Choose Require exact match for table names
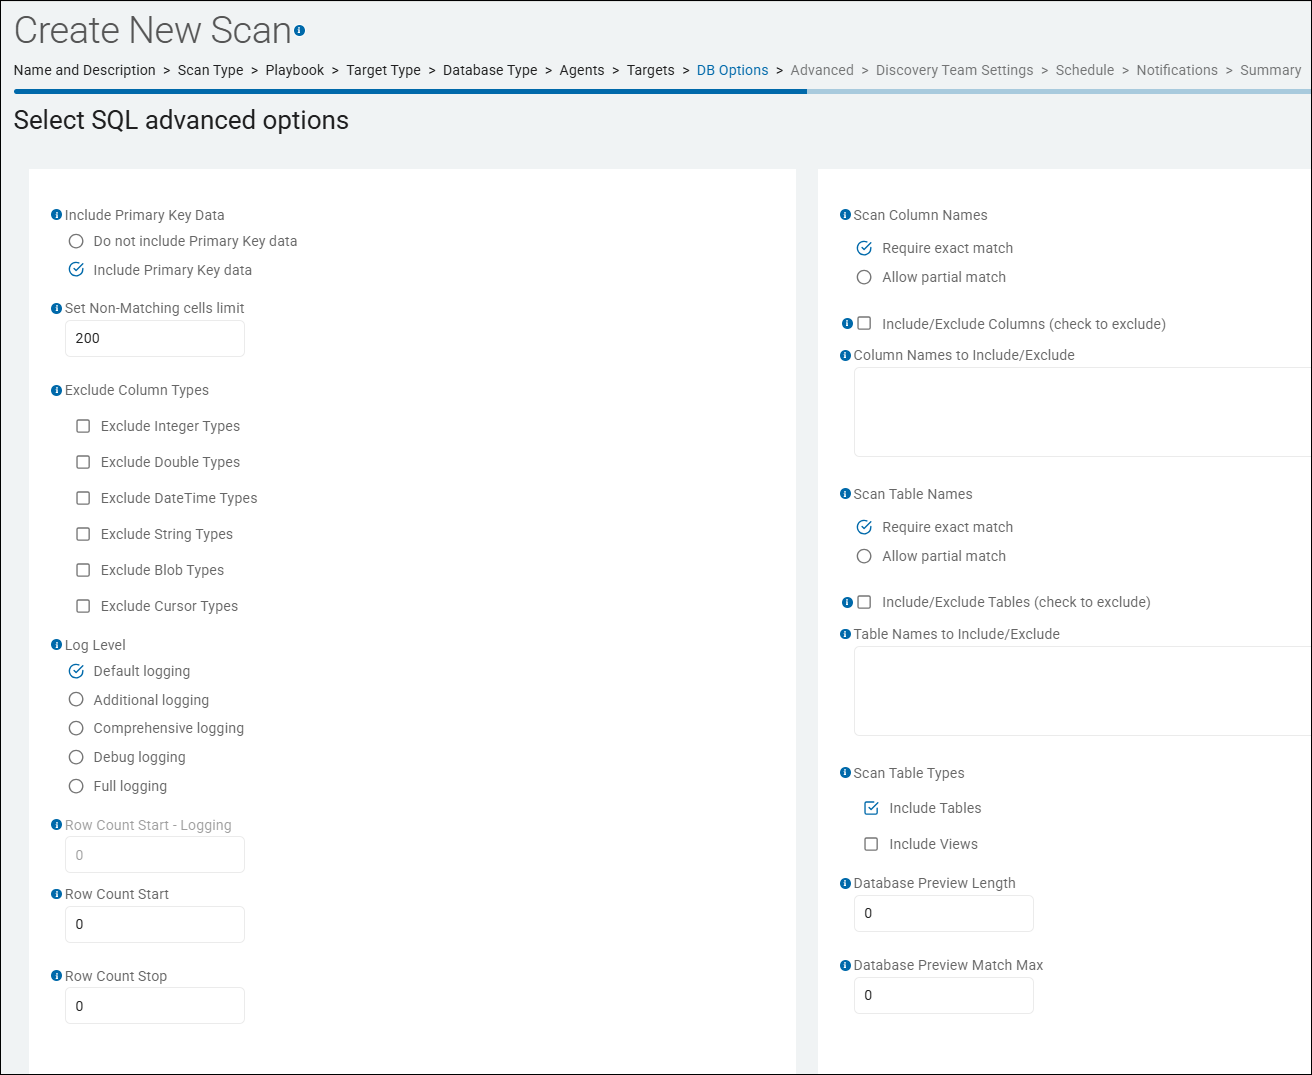The height and width of the screenshot is (1075, 1312). (x=865, y=527)
